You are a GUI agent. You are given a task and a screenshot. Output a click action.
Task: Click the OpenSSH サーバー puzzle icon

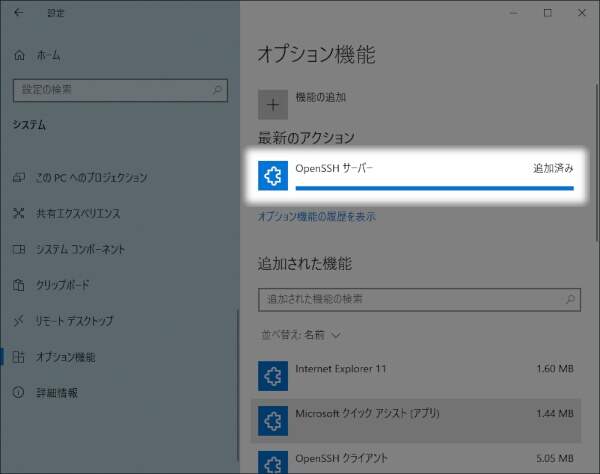coord(273,176)
